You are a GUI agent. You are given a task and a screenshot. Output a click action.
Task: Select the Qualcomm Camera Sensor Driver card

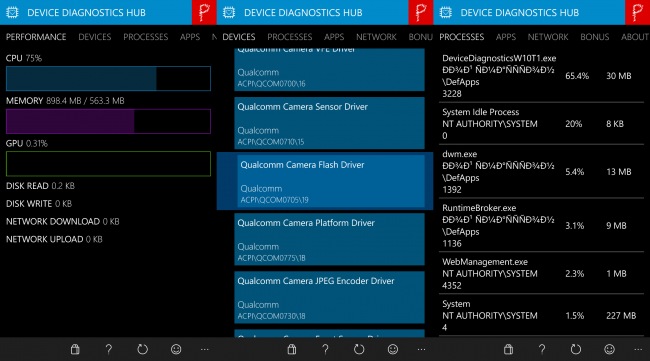point(330,123)
